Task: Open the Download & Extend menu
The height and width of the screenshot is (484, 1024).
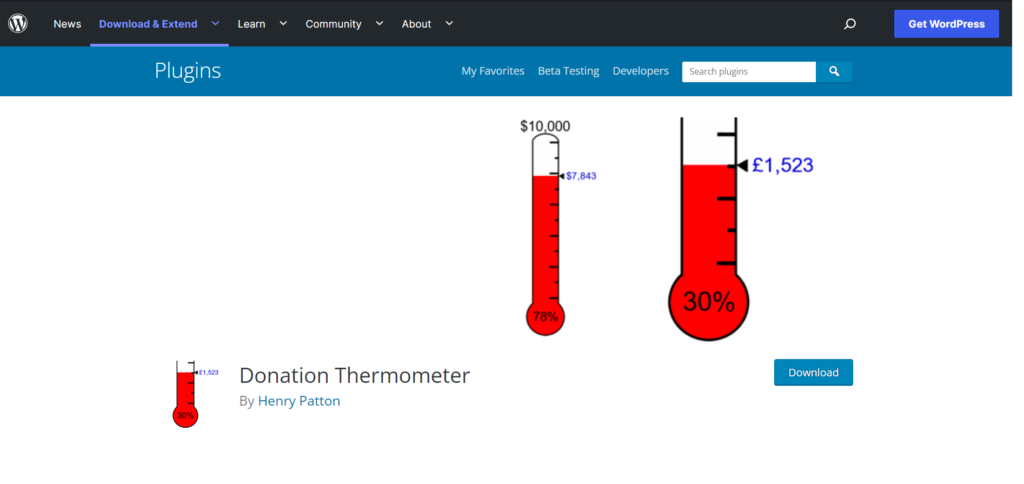Action: [148, 24]
